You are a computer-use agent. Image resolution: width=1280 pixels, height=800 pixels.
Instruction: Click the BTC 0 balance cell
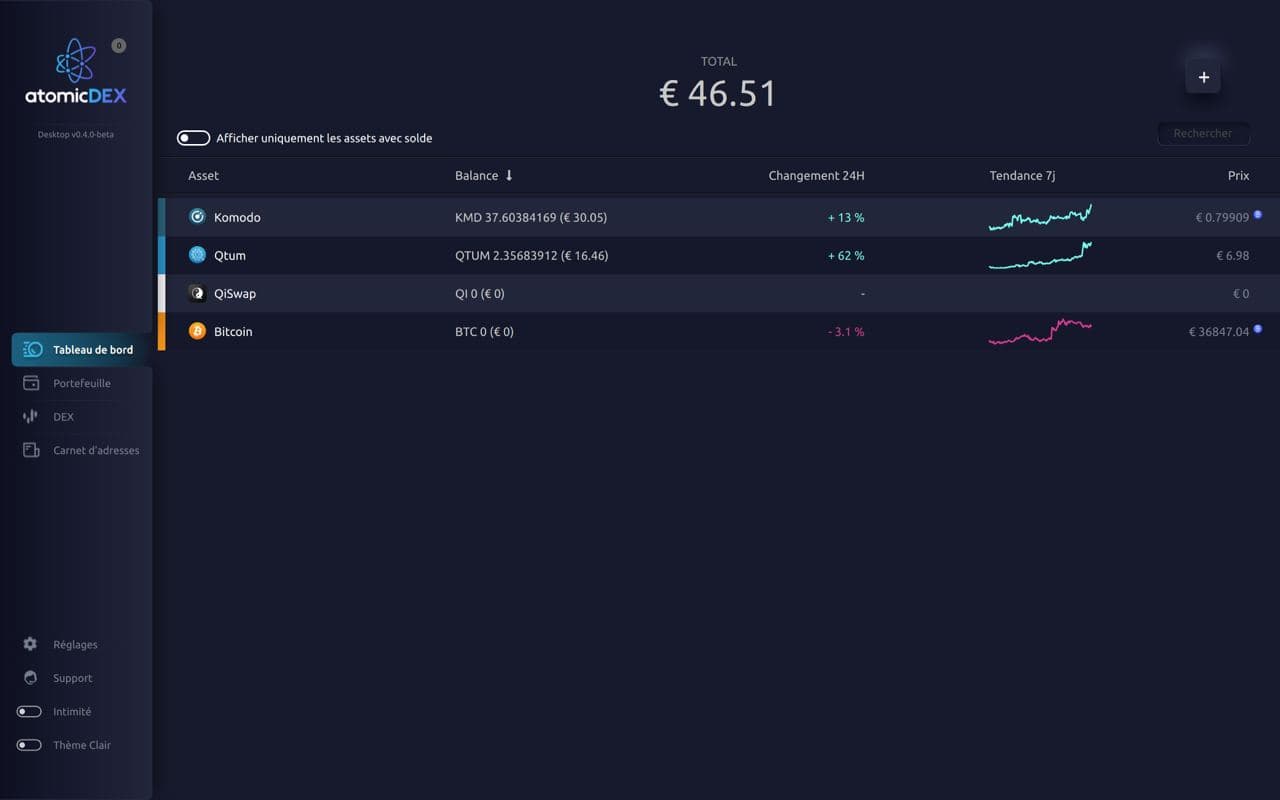[484, 331]
